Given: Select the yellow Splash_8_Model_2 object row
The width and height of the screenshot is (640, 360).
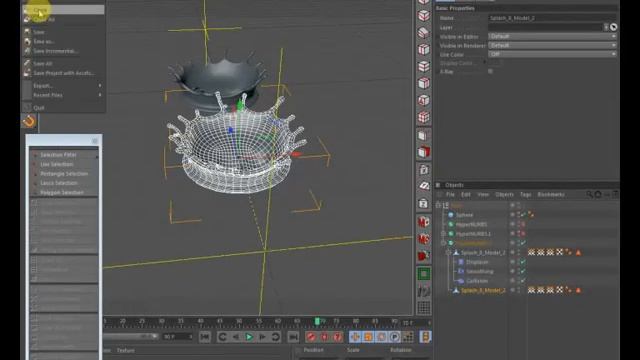Looking at the screenshot, I should 482,290.
